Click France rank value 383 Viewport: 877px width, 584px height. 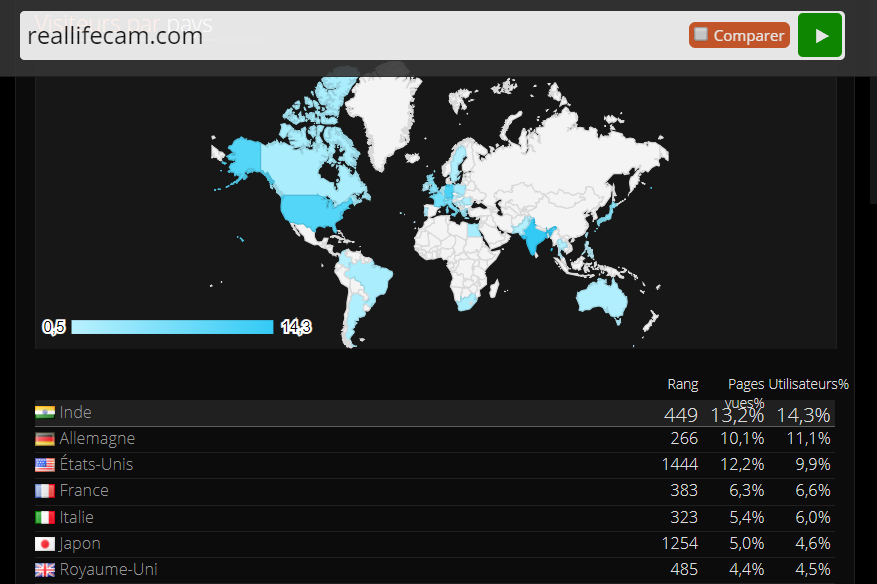click(x=684, y=491)
